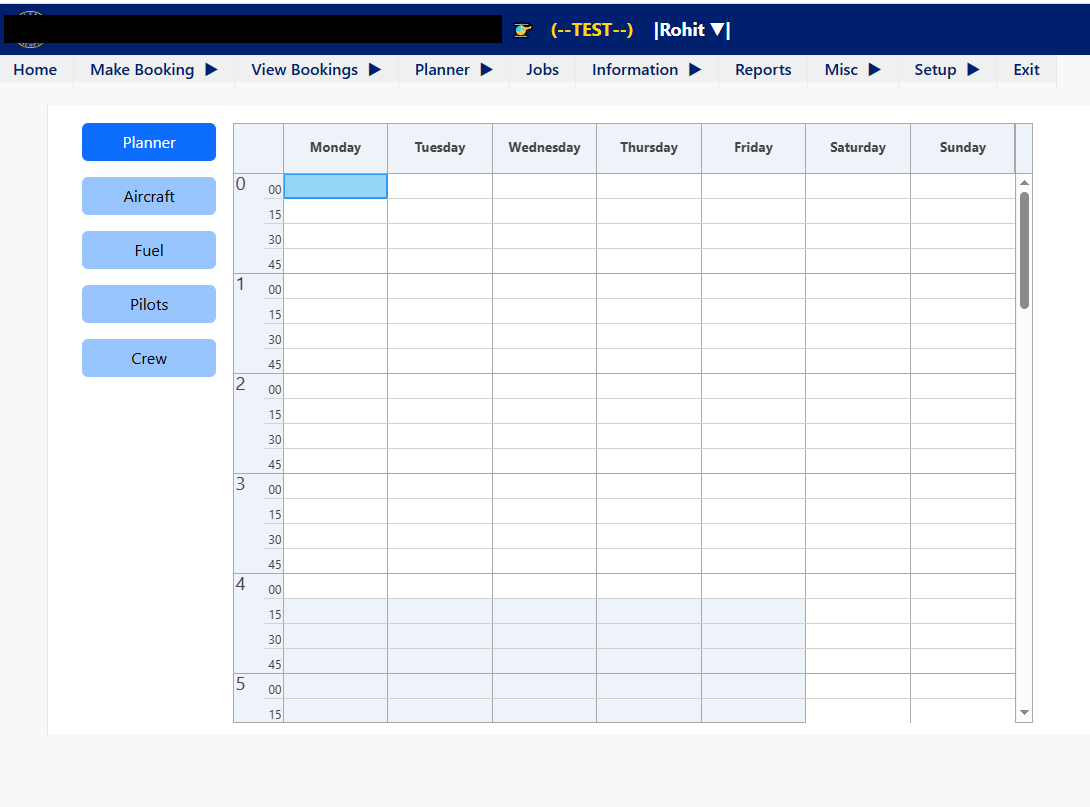Click Exit in the navigation bar
This screenshot has width=1090, height=807.
point(1026,70)
